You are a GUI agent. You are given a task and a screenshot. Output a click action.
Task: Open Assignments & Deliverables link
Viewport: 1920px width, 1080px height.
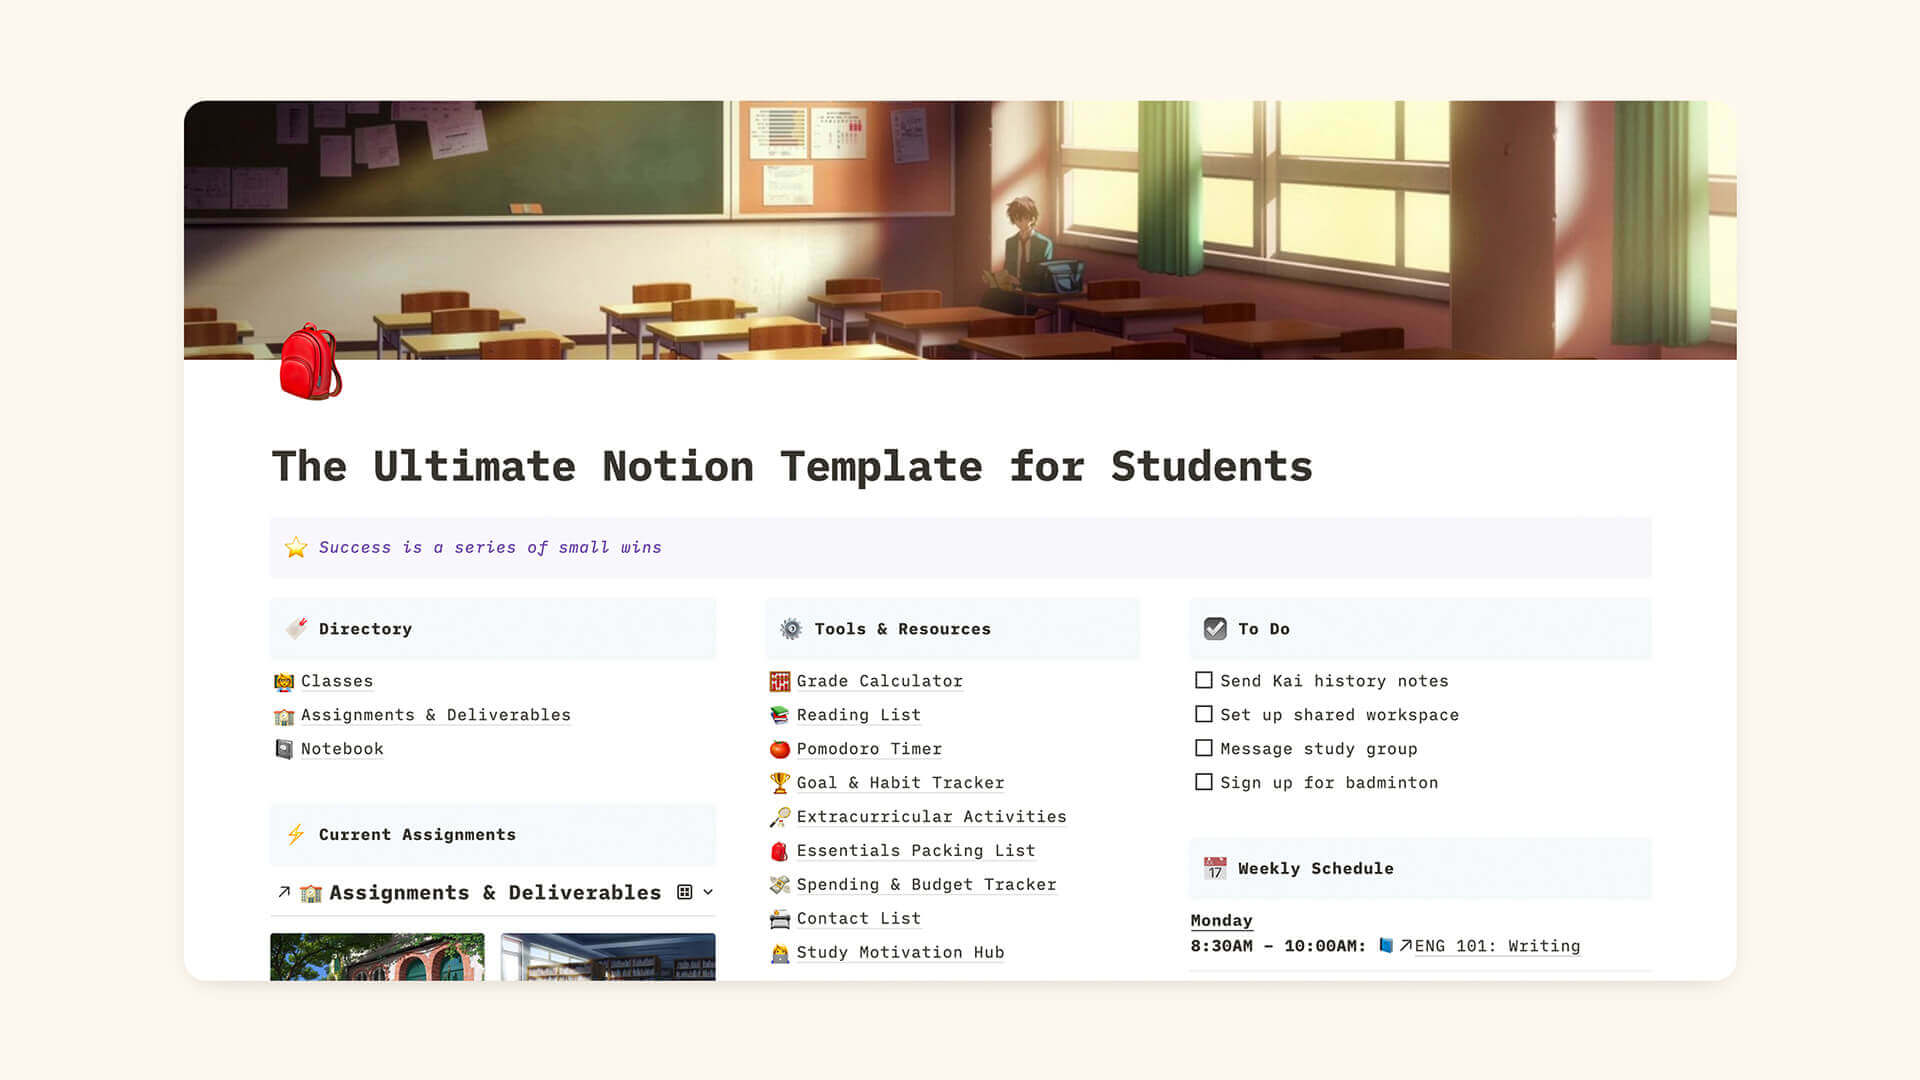(434, 713)
